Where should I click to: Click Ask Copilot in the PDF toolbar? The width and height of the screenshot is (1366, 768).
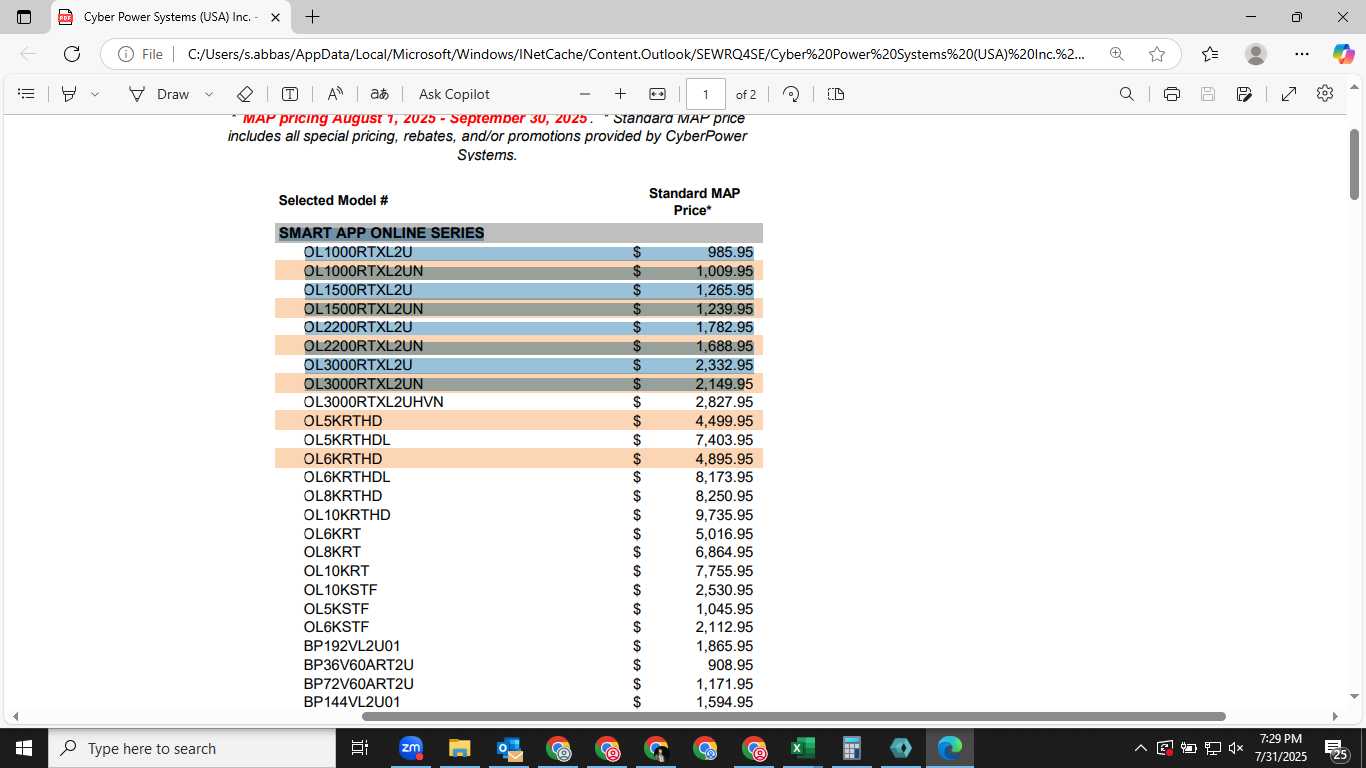point(454,94)
